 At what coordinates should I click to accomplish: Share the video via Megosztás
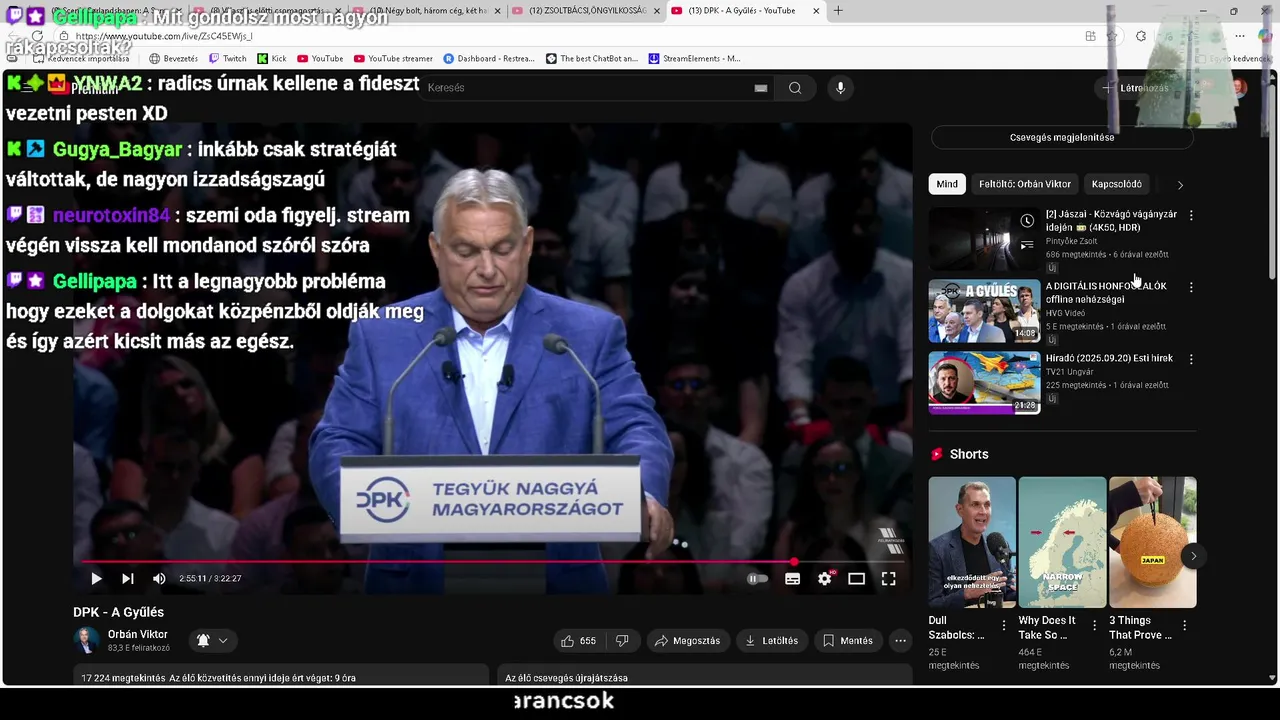[x=688, y=641]
